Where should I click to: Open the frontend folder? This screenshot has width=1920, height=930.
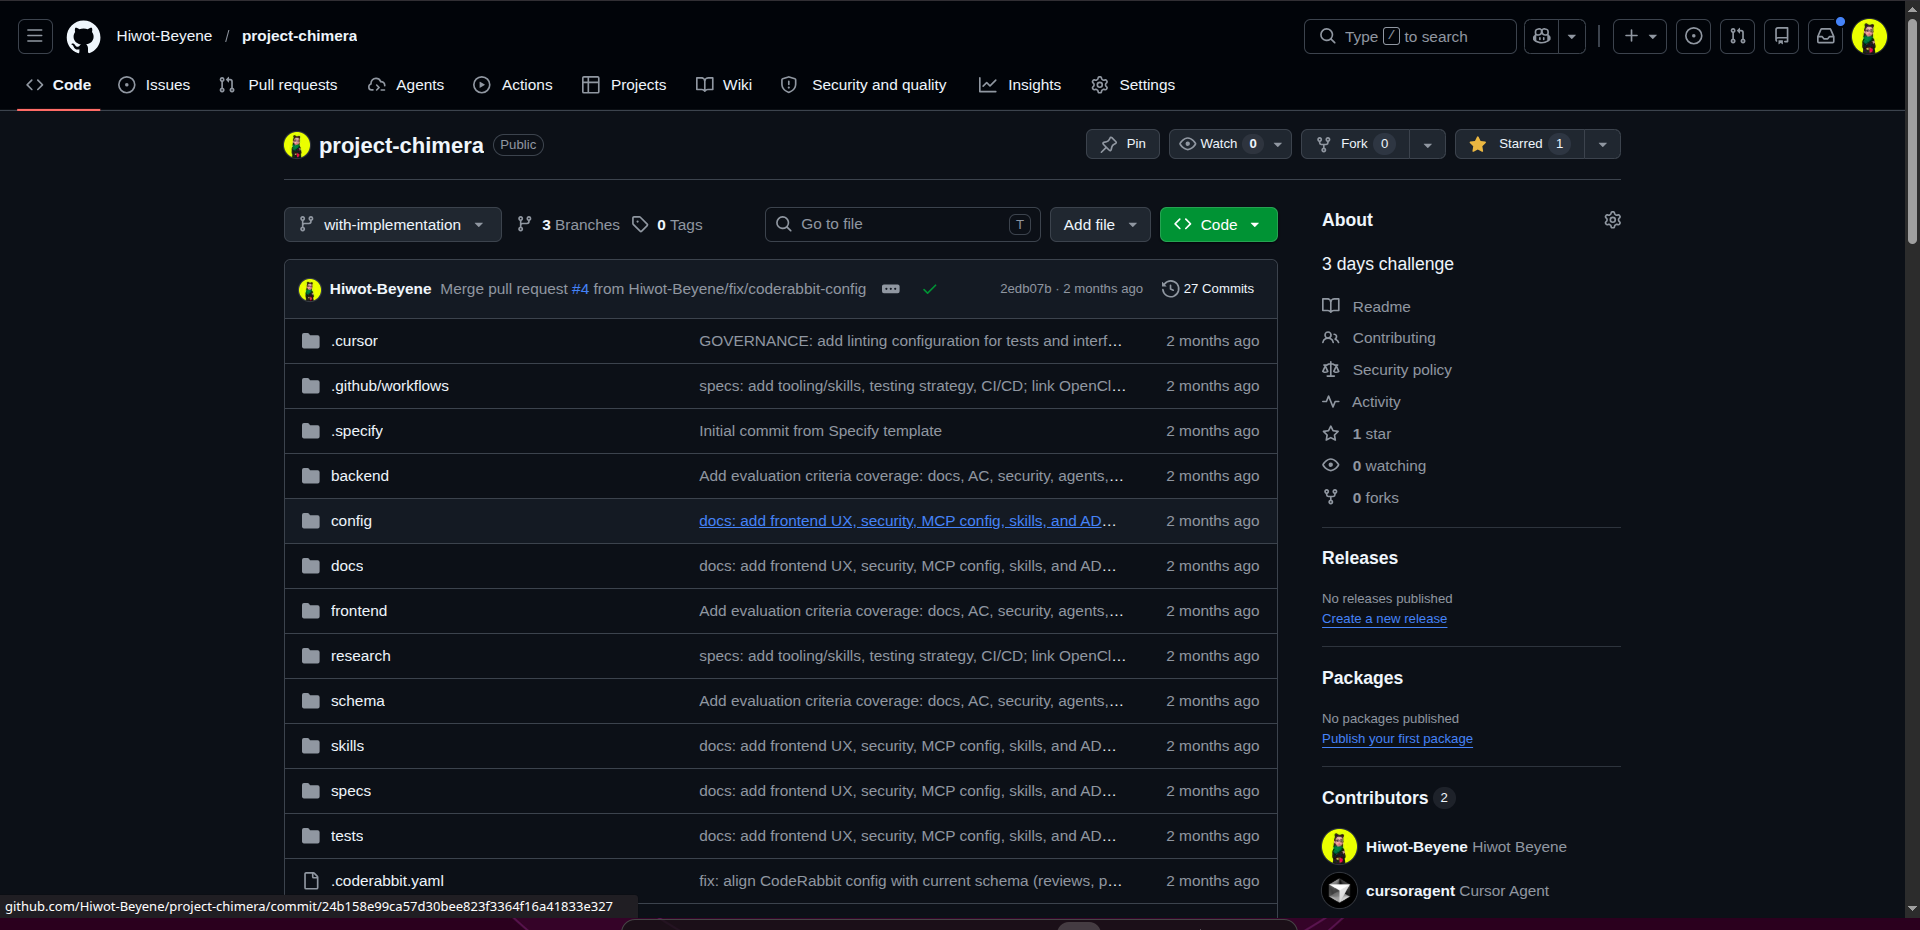tap(359, 611)
